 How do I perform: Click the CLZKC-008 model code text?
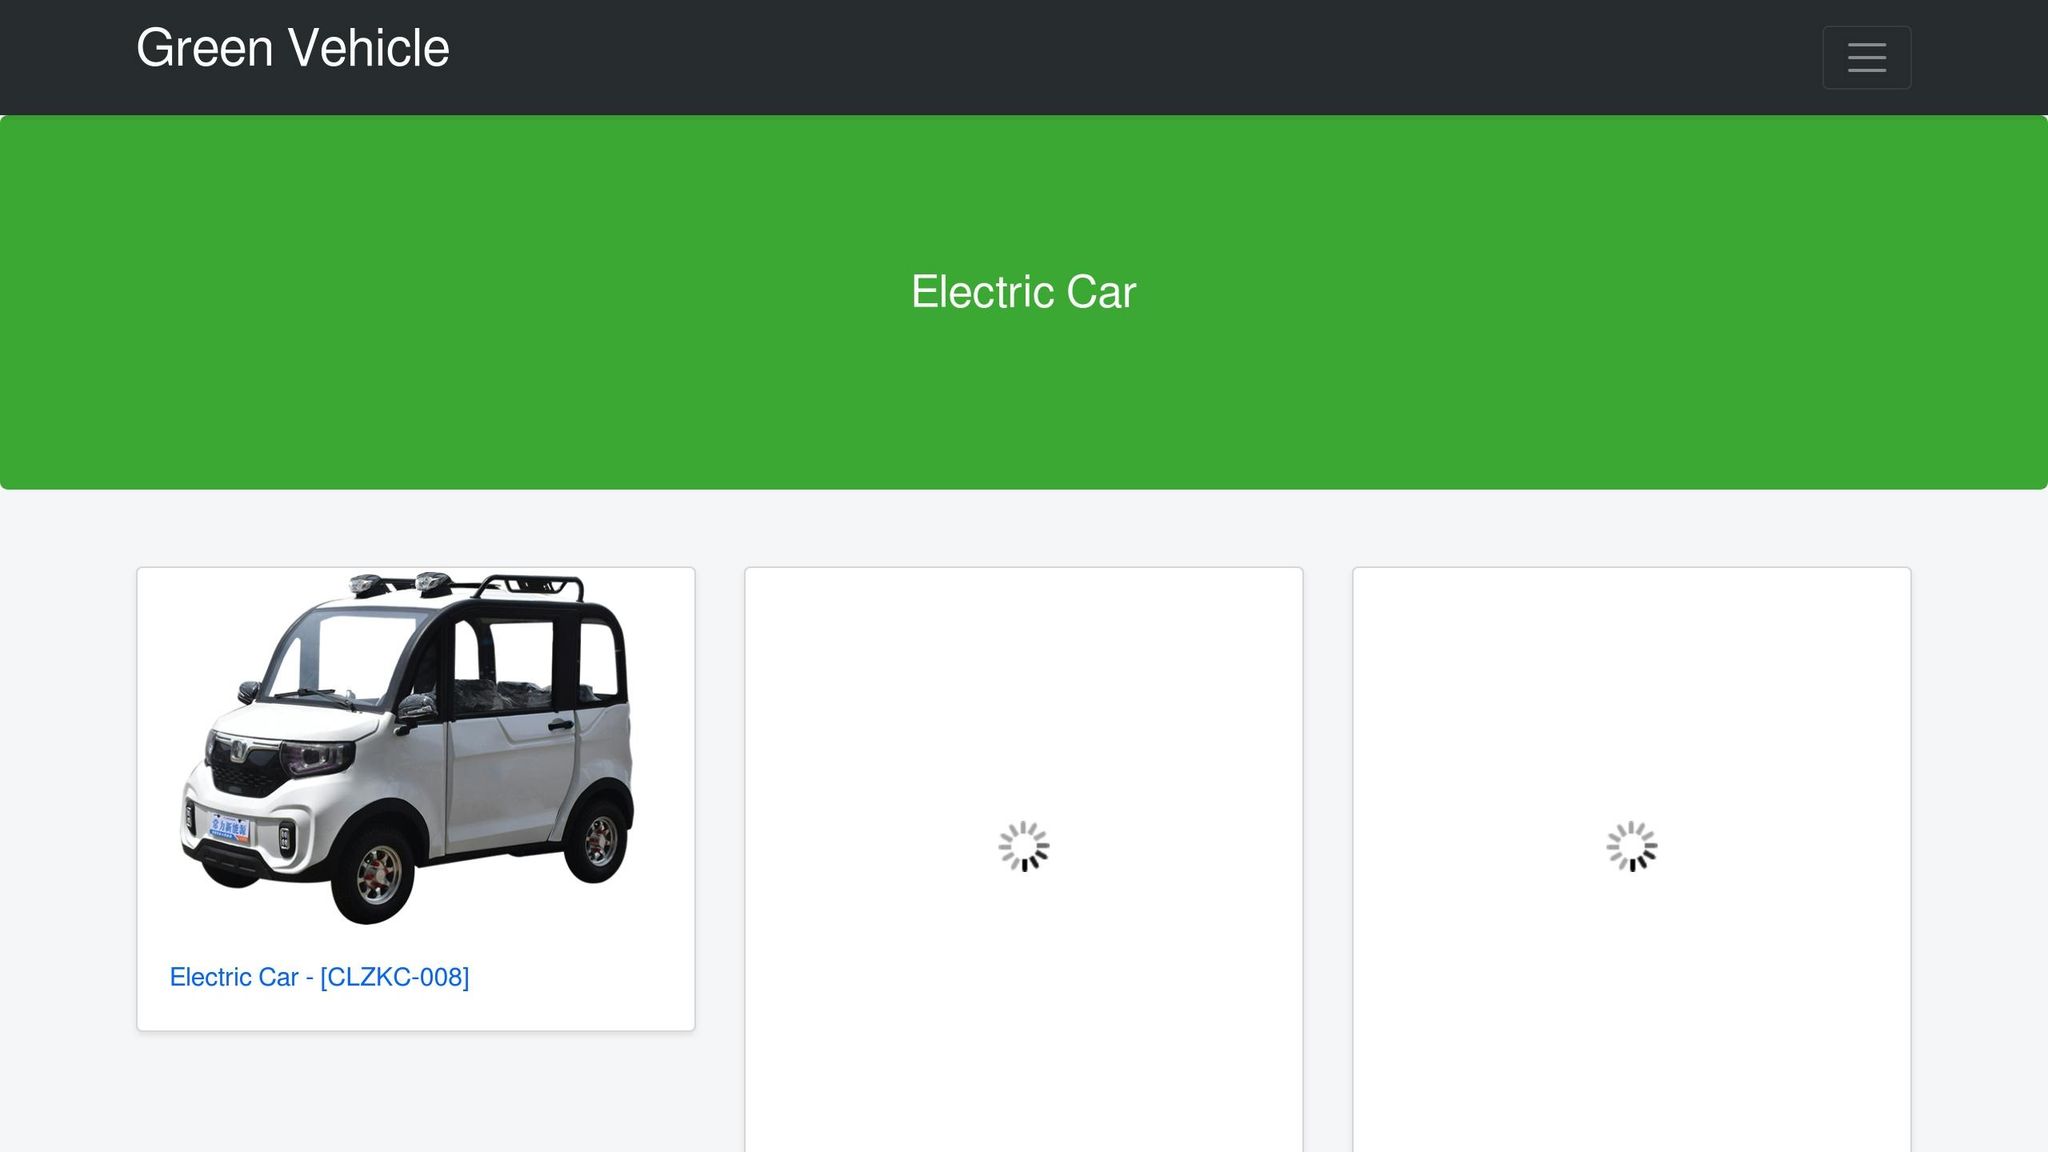click(x=394, y=977)
